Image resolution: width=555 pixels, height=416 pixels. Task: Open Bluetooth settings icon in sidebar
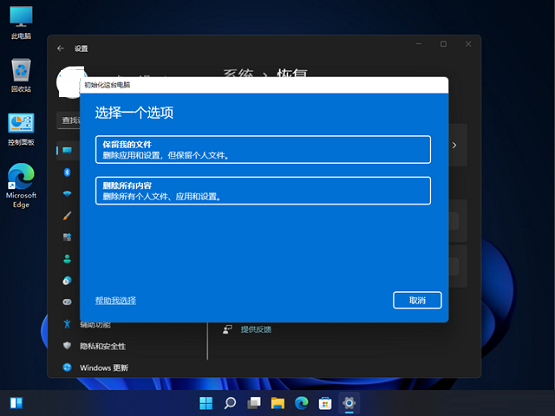click(67, 172)
